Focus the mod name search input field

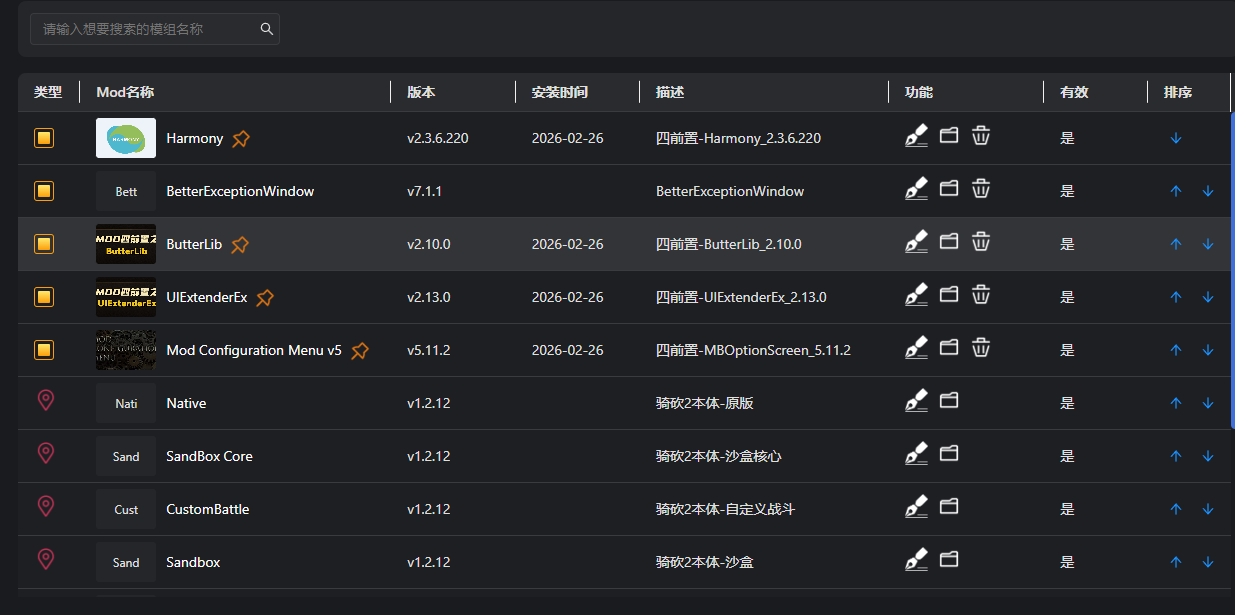[145, 29]
